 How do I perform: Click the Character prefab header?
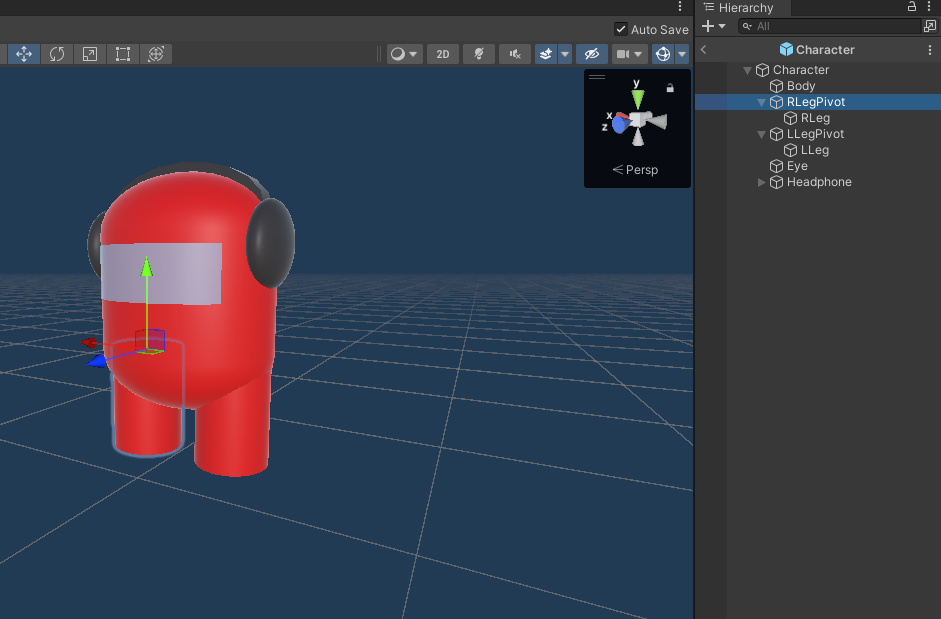point(817,50)
